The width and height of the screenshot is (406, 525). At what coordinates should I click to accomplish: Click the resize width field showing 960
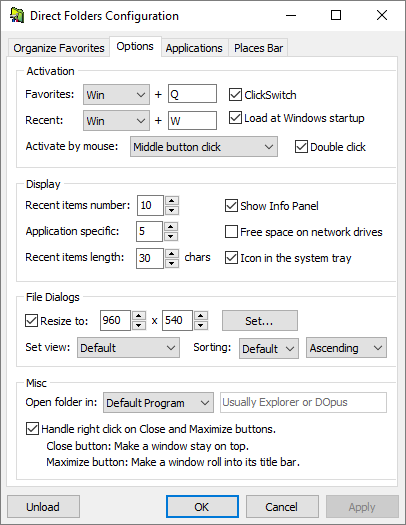[x=115, y=320]
